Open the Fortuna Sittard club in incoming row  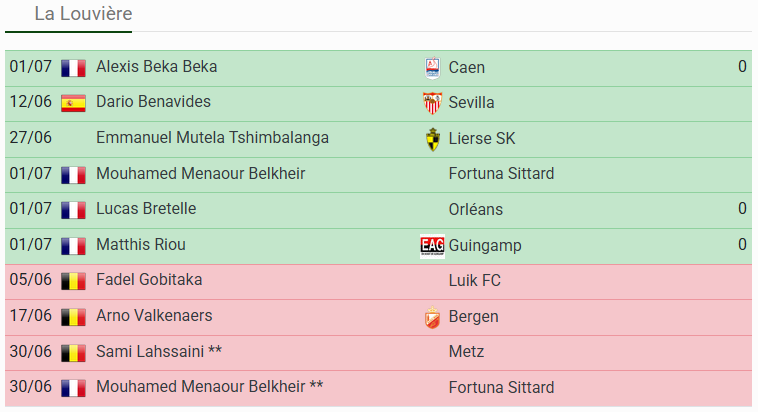[x=501, y=174]
